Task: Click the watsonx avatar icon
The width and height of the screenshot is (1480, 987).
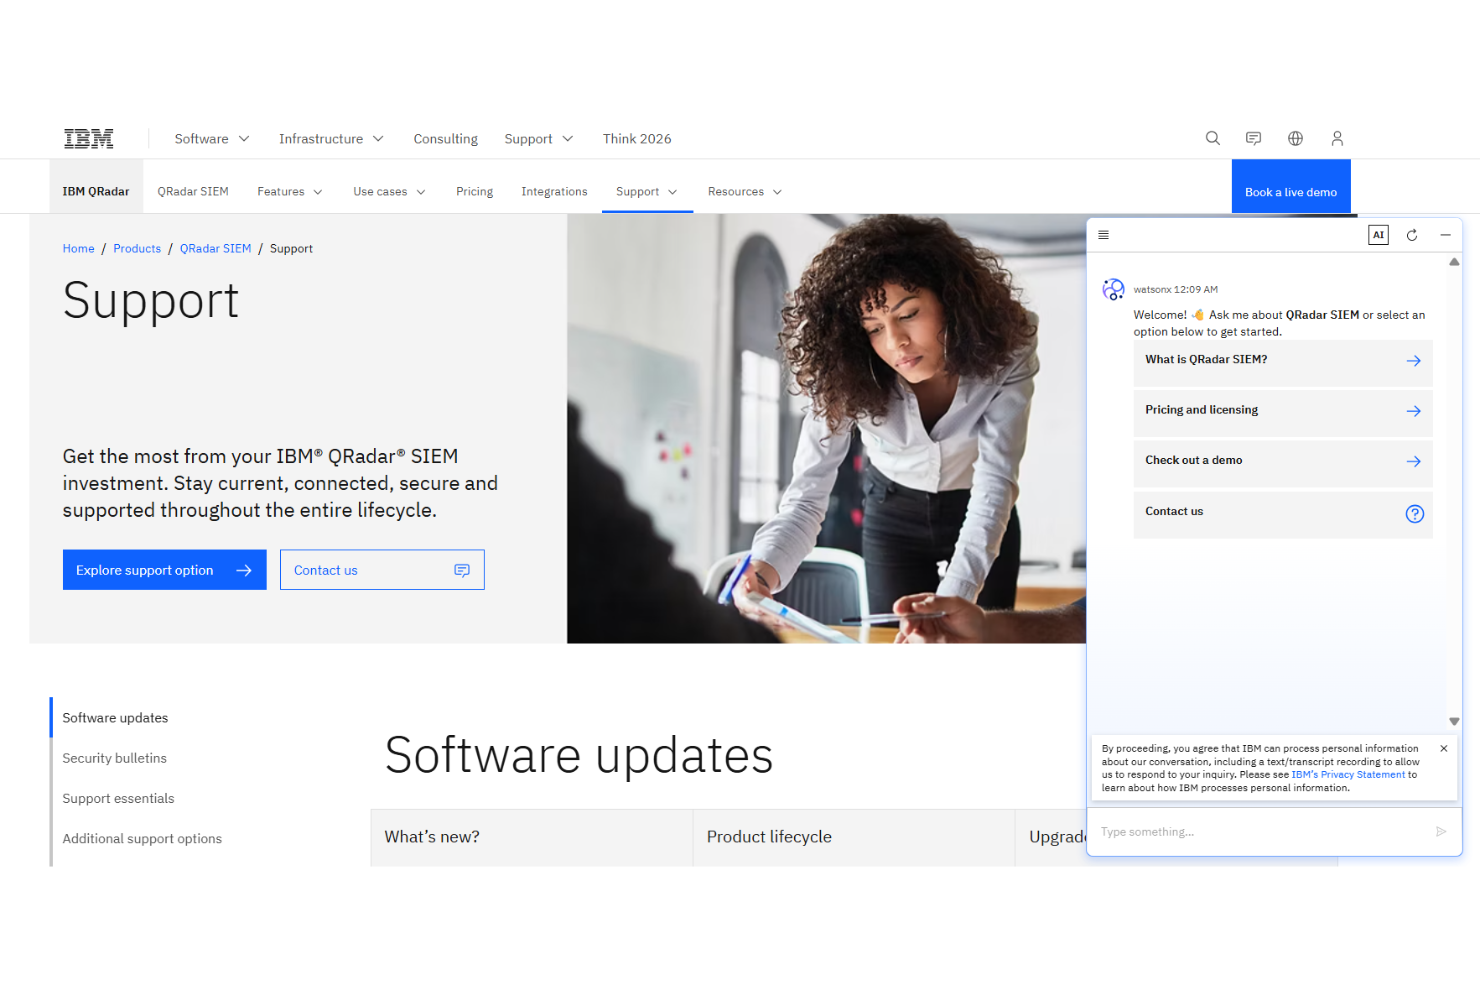Action: [x=1113, y=290]
